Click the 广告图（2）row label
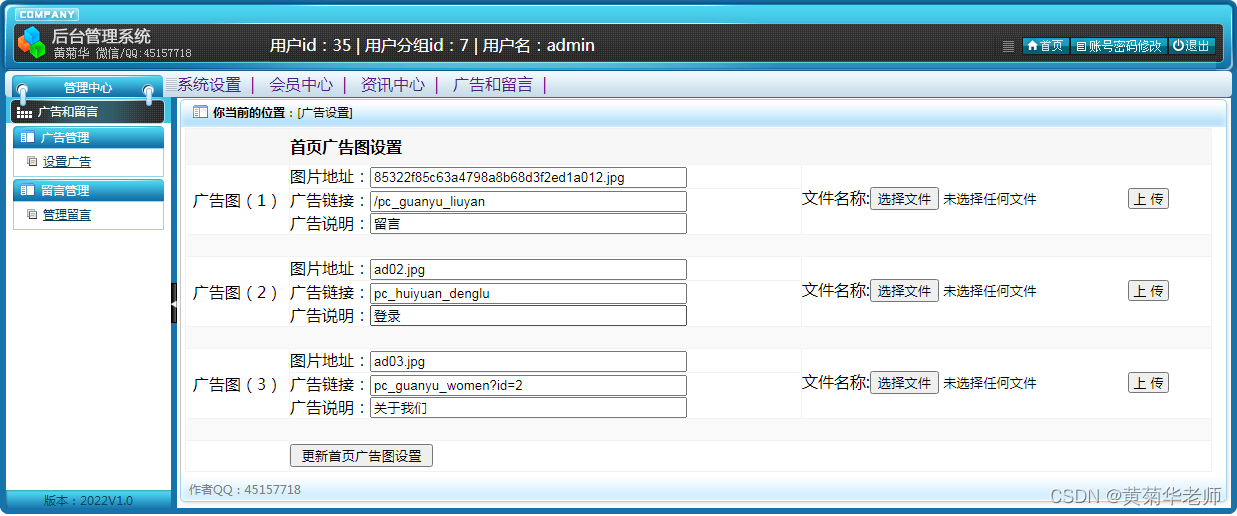The height and width of the screenshot is (516, 1237). [235, 292]
